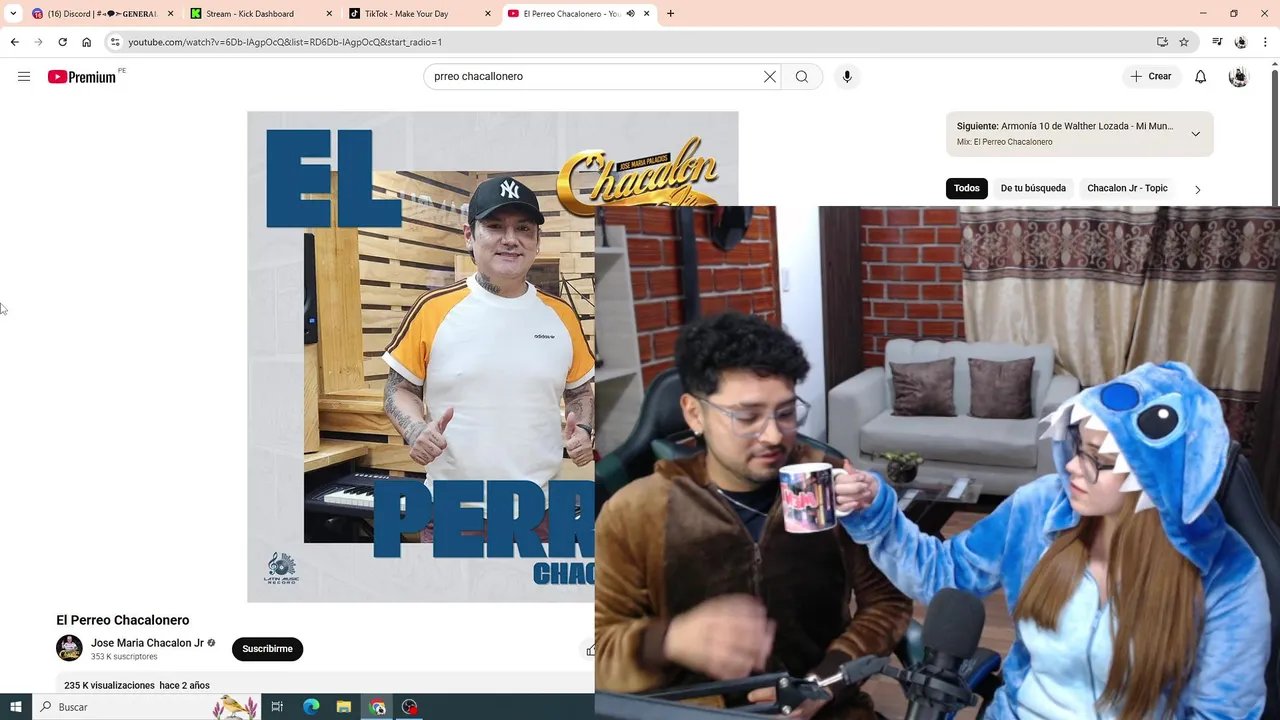Go to the YouTube Premium home logo
Viewport: 1280px width, 720px height.
click(82, 76)
